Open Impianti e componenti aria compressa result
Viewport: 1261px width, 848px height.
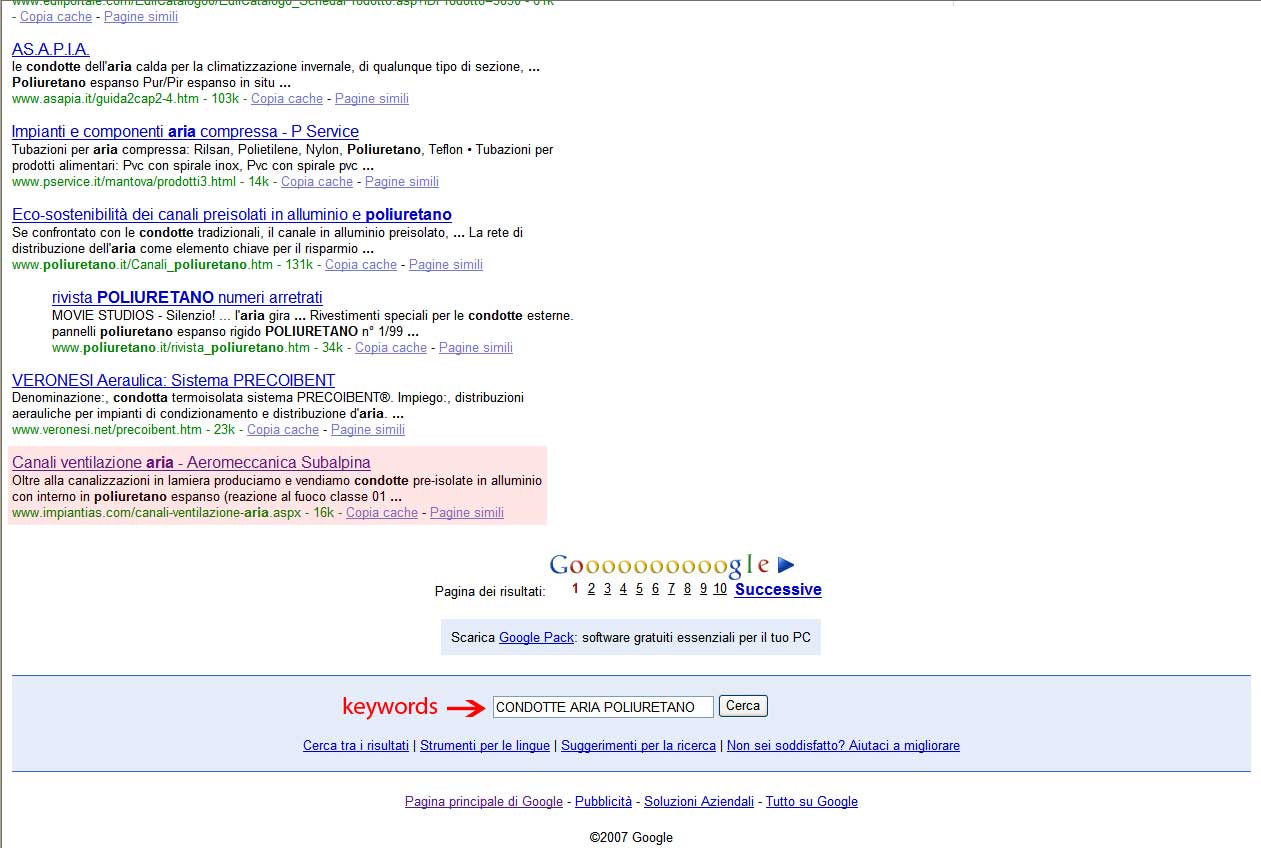(185, 132)
